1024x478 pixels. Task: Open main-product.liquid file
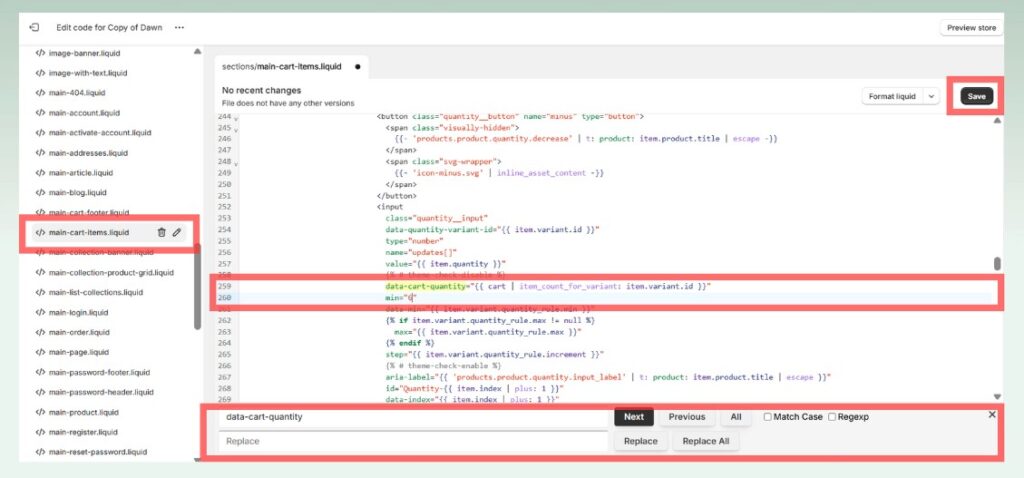(84, 412)
